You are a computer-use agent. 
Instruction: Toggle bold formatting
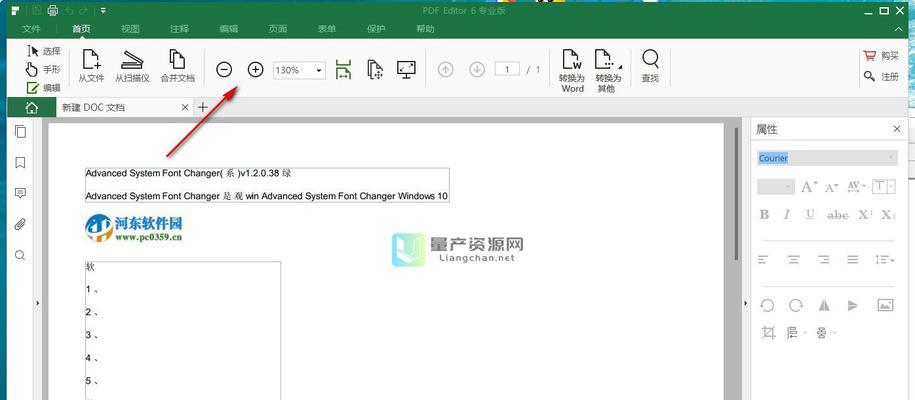[764, 215]
